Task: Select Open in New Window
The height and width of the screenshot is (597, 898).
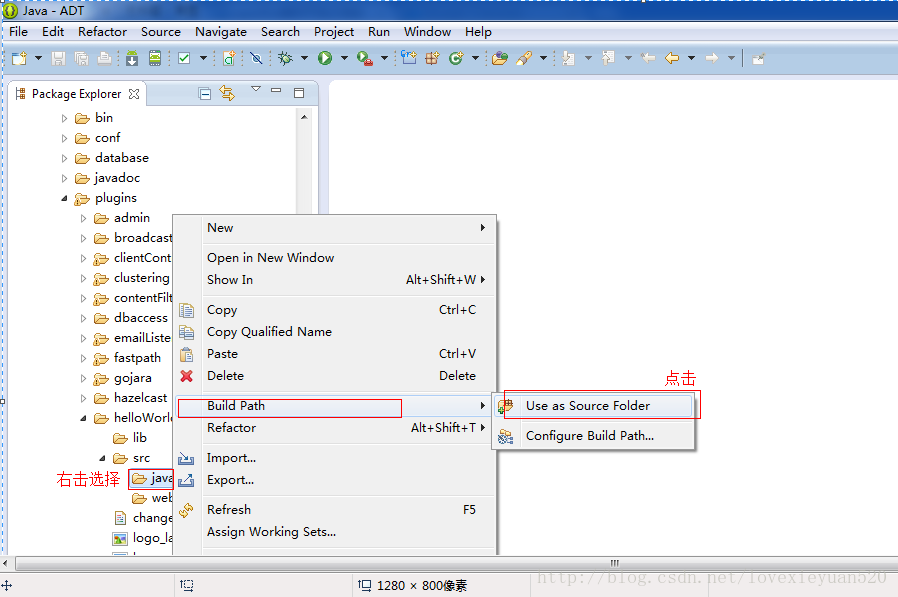Action: 334,258
